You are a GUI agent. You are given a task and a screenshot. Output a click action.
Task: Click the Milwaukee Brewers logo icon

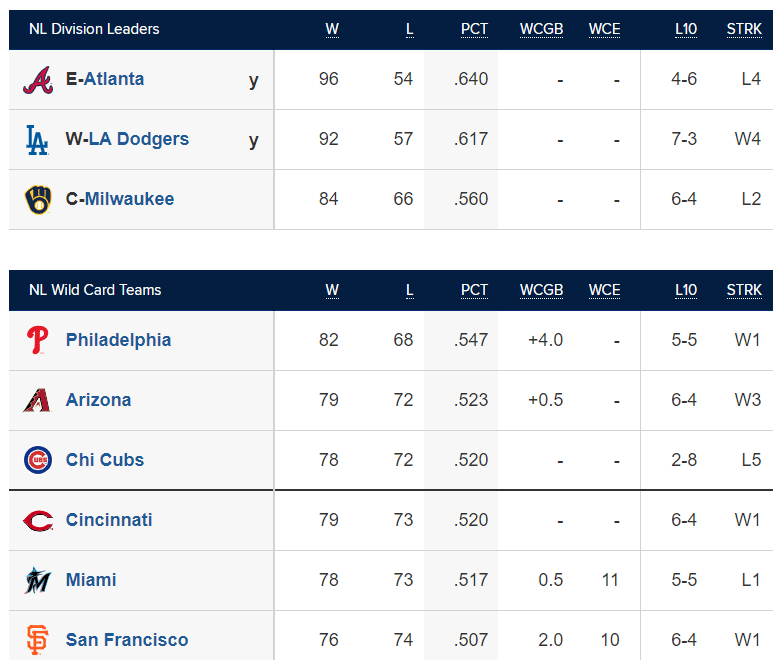(38, 200)
